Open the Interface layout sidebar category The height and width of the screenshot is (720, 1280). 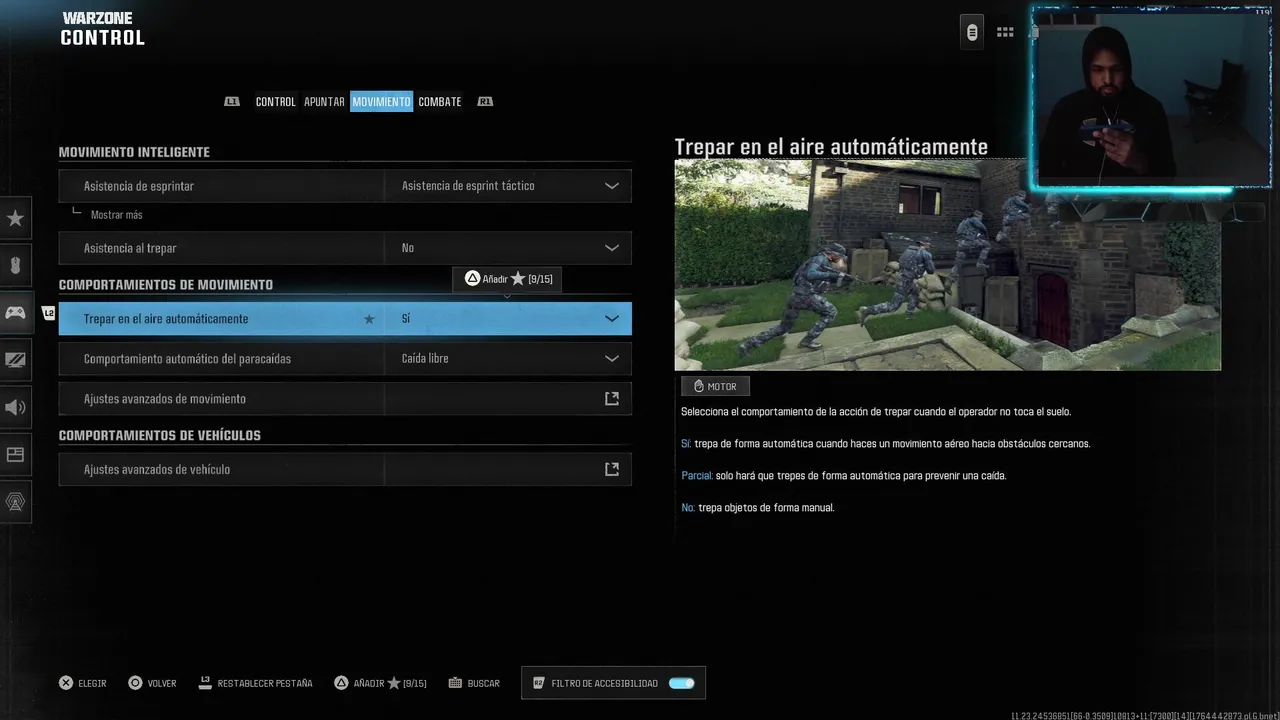click(15, 454)
